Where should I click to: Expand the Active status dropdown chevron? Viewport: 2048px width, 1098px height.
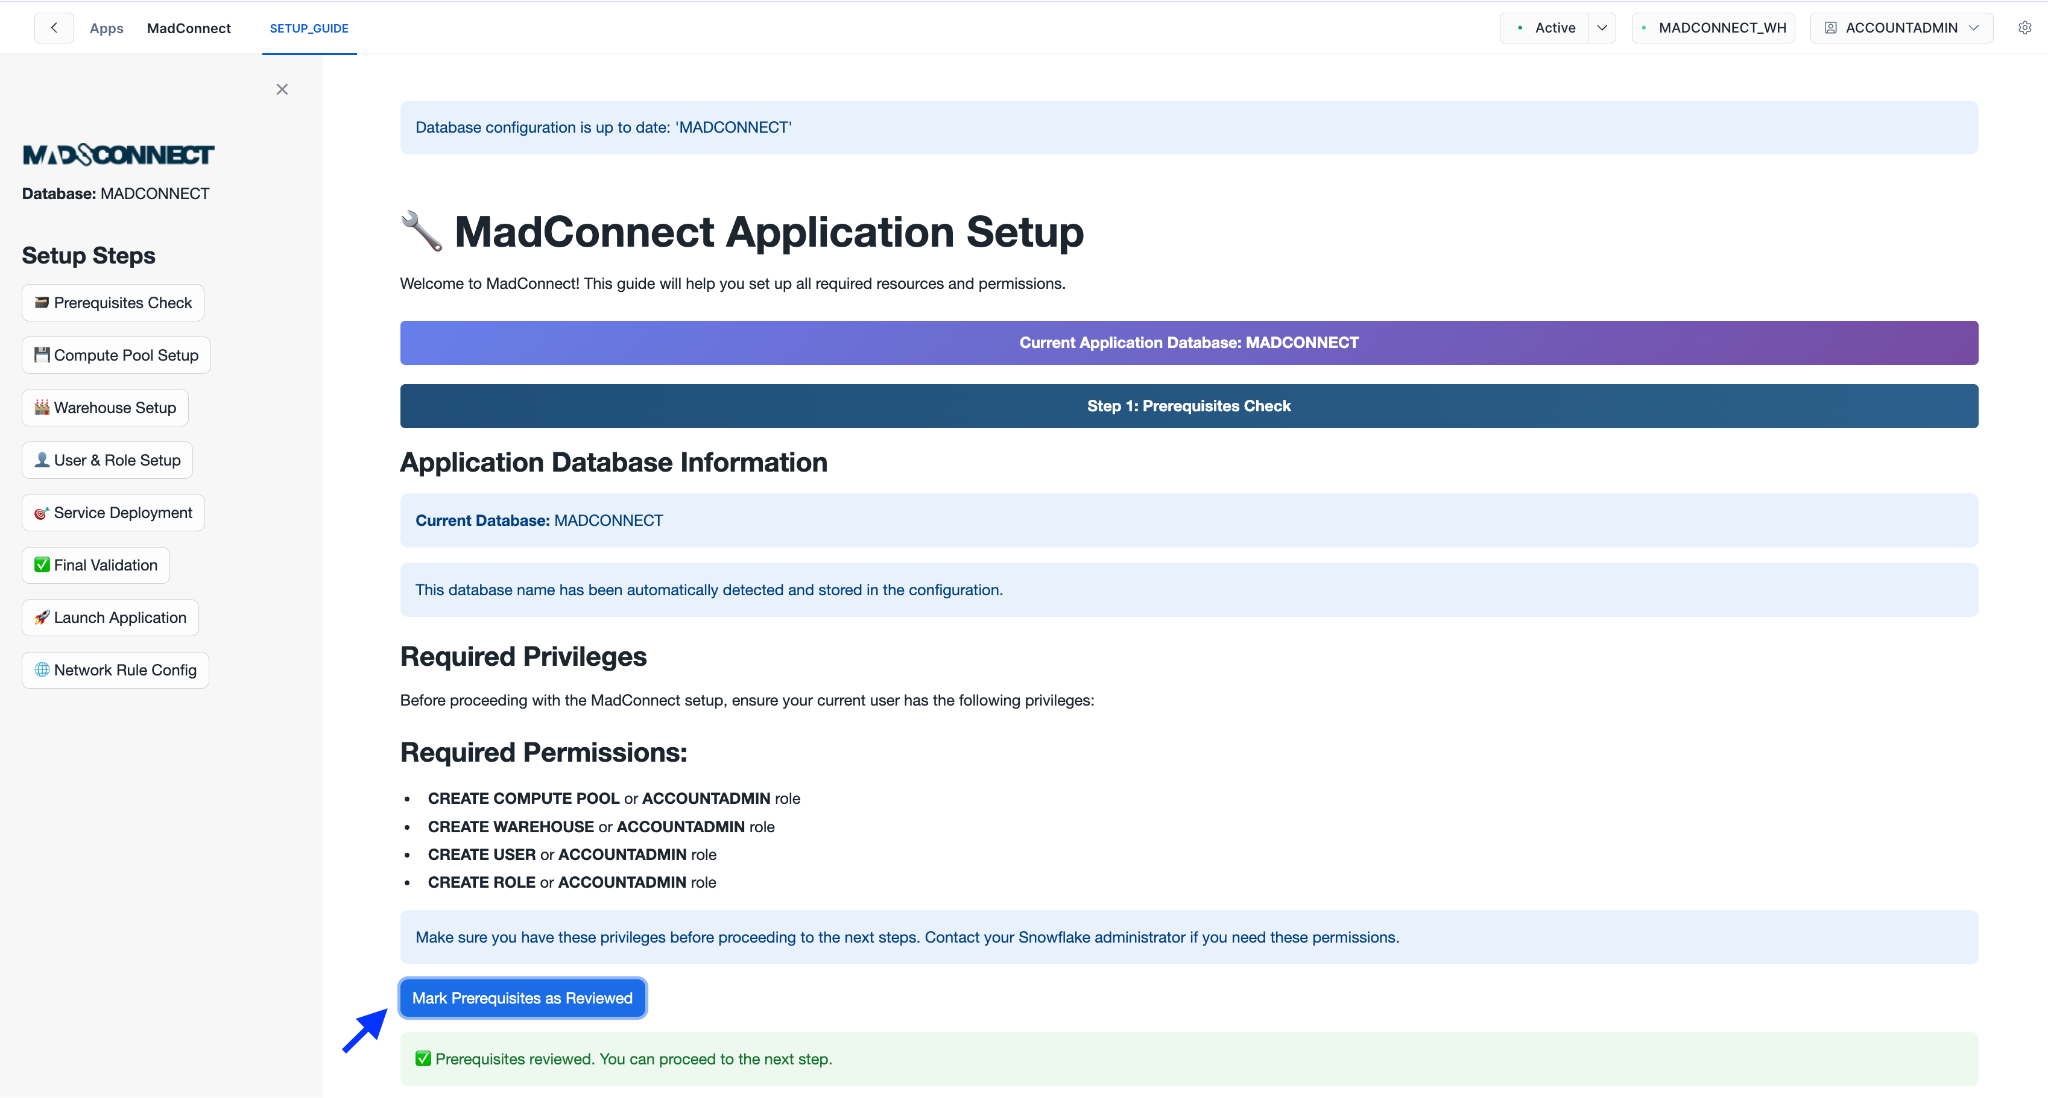pyautogui.click(x=1602, y=28)
